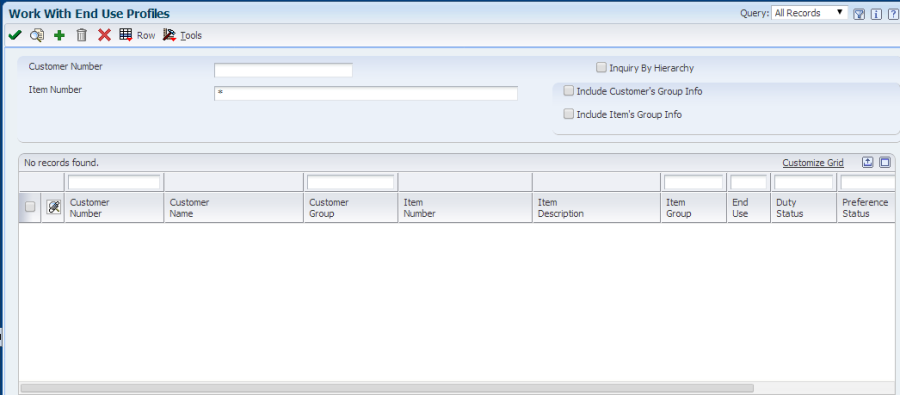900x395 pixels.
Task: Enable Inquiry By Hierarchy checkbox
Action: (x=601, y=68)
